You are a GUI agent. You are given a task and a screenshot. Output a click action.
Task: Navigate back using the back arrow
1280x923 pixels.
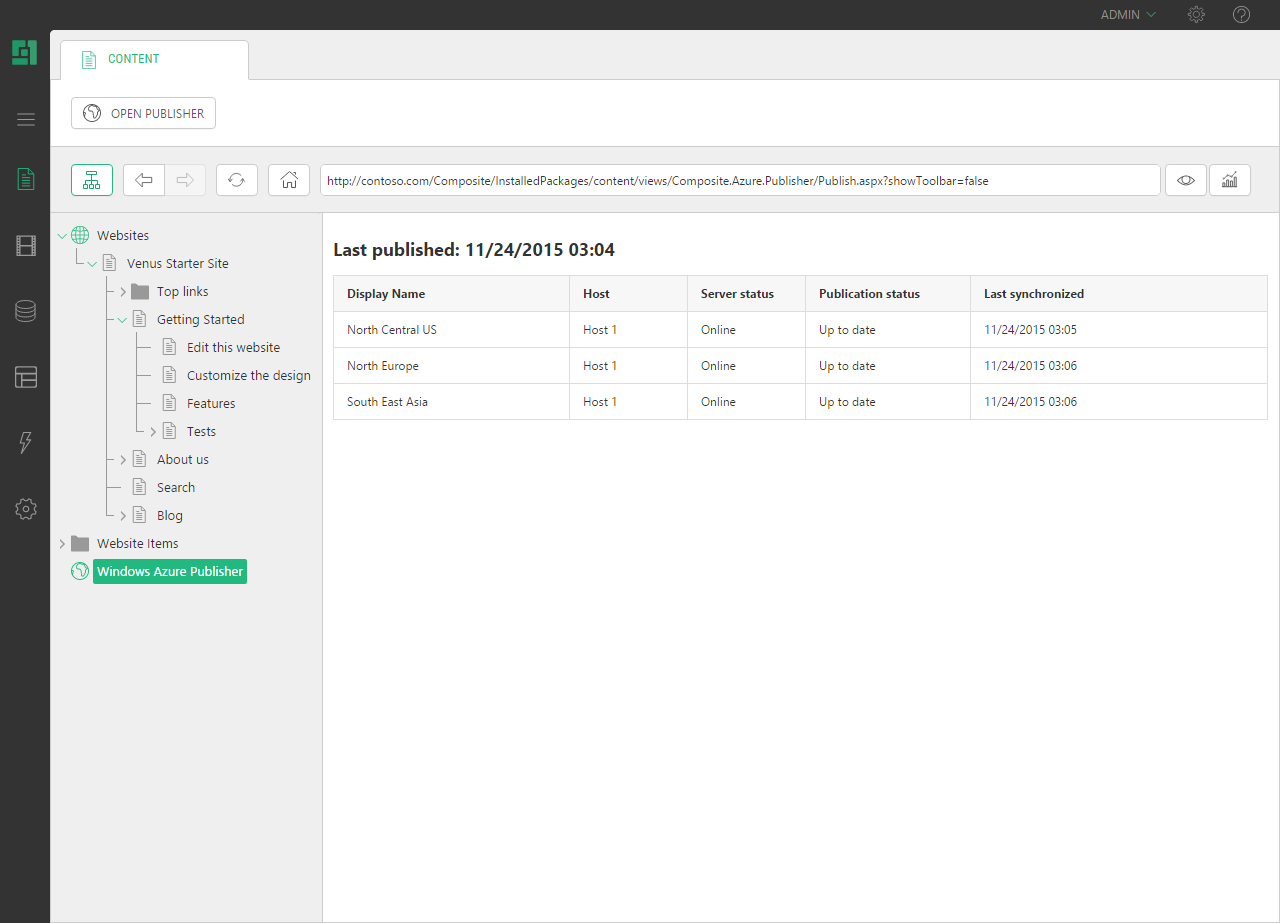(143, 180)
